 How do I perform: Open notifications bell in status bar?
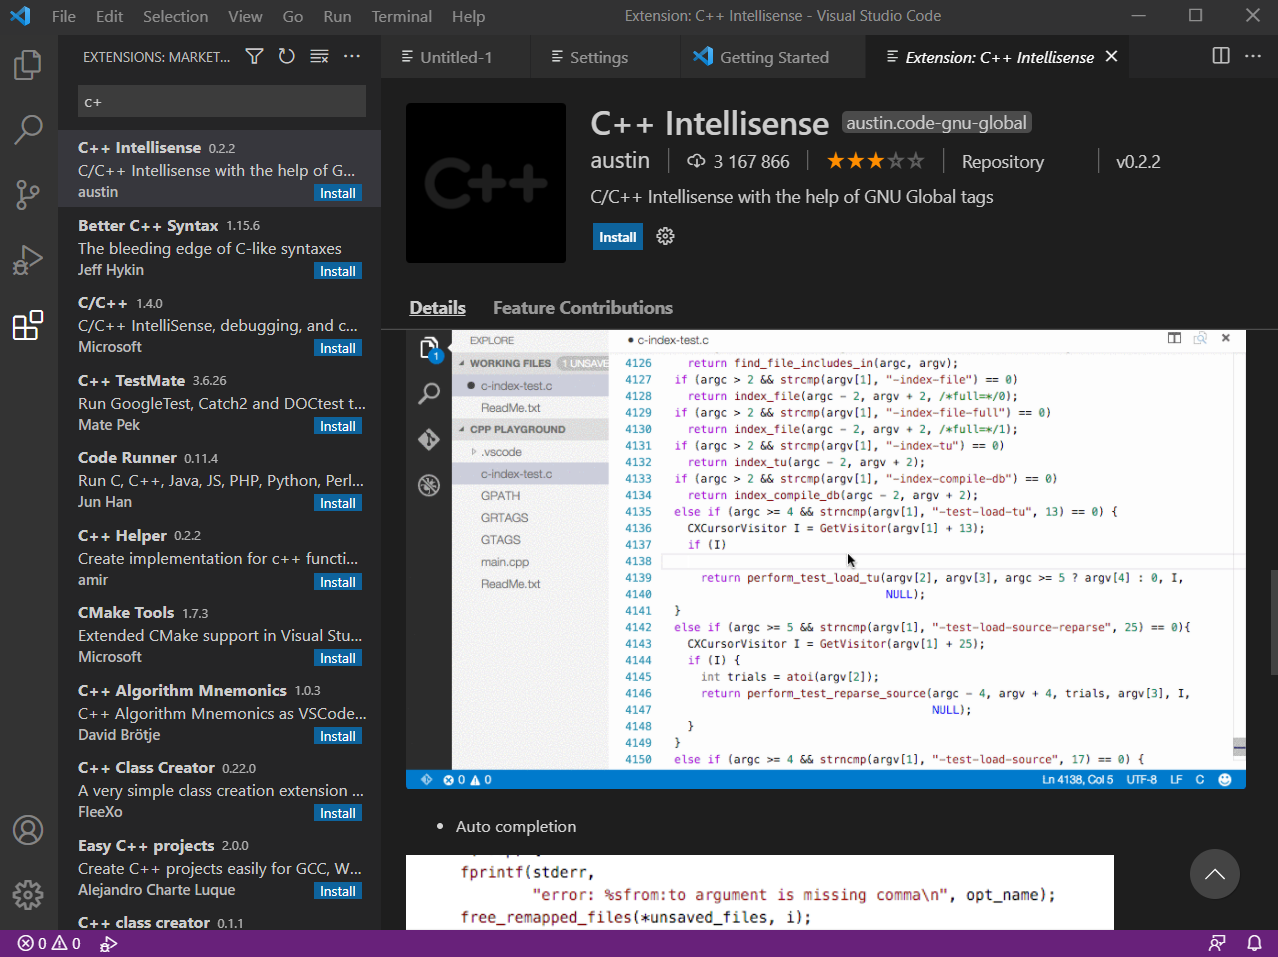tap(1254, 943)
